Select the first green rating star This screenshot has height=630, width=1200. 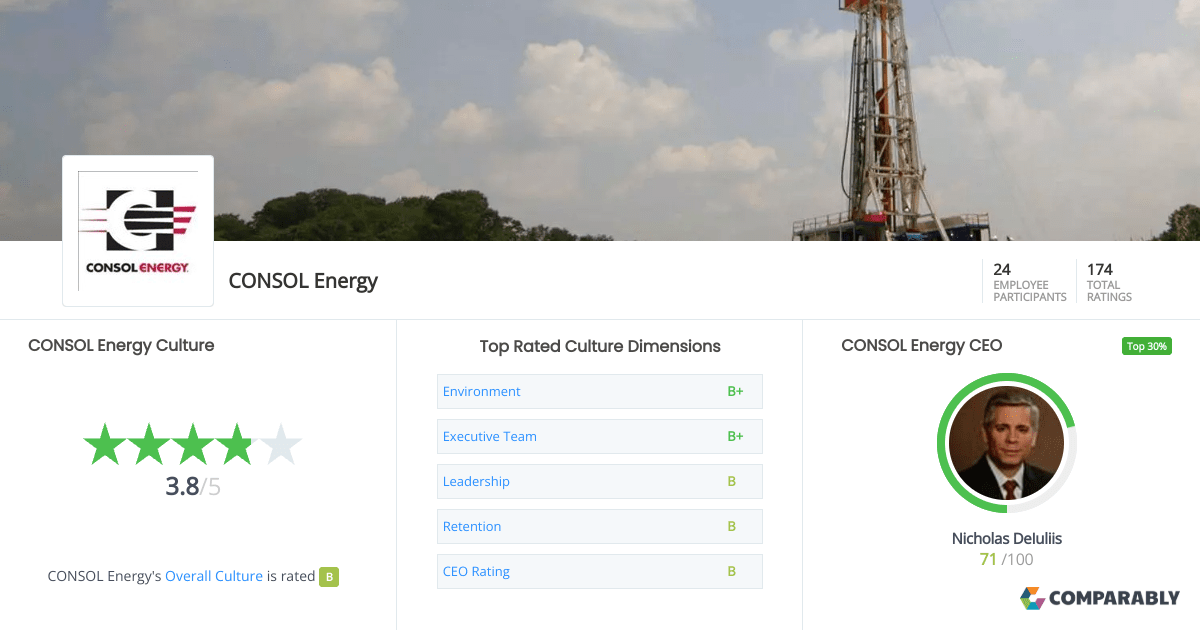(107, 444)
